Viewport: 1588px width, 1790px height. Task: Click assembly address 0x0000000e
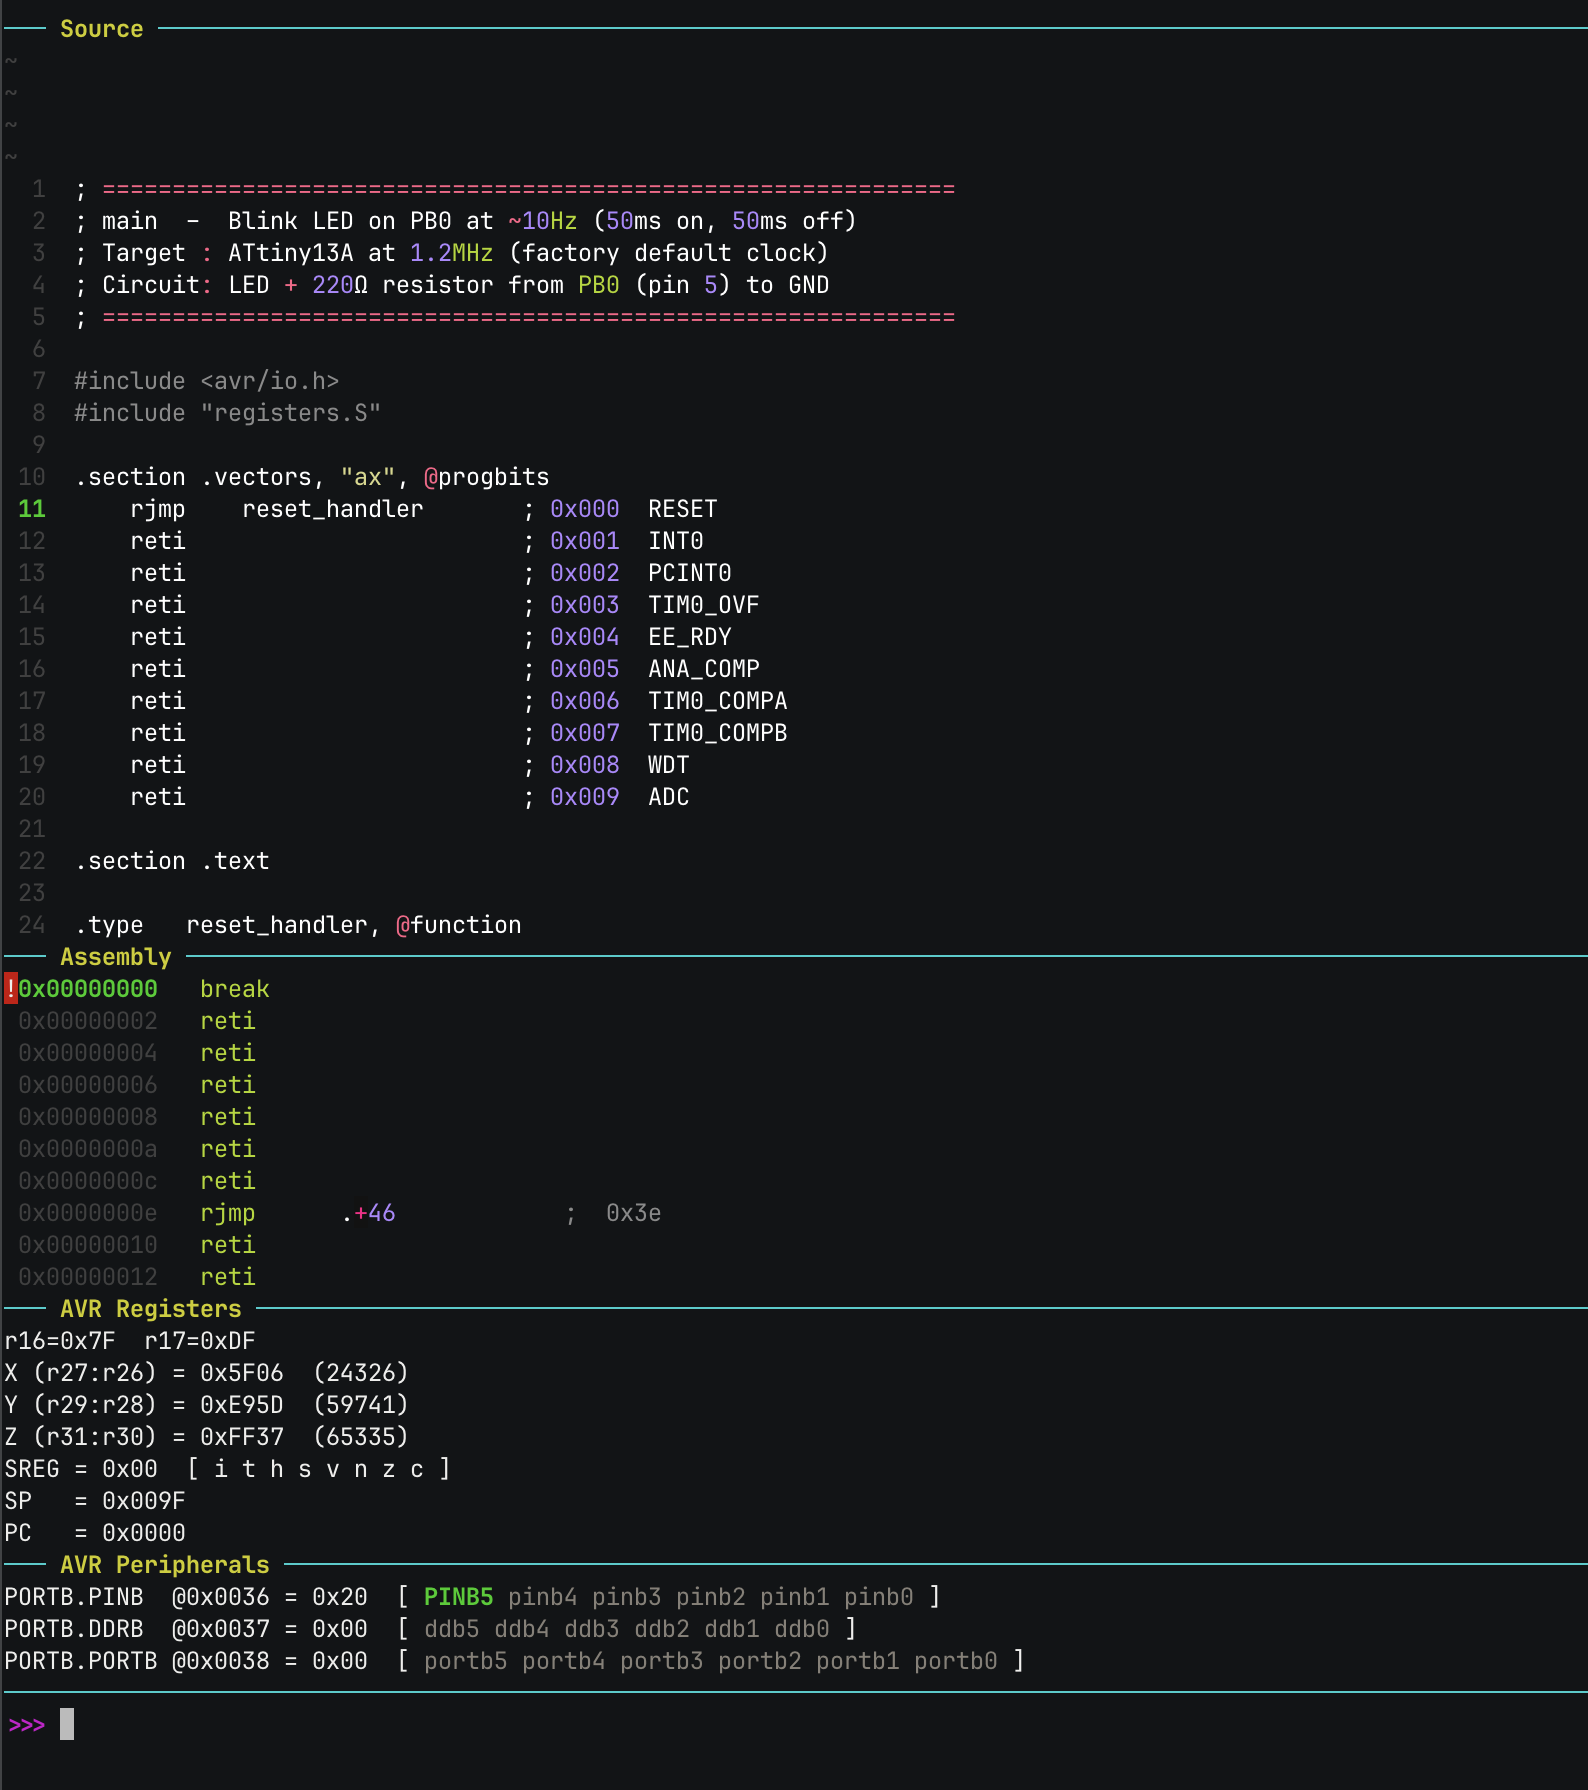click(88, 1213)
